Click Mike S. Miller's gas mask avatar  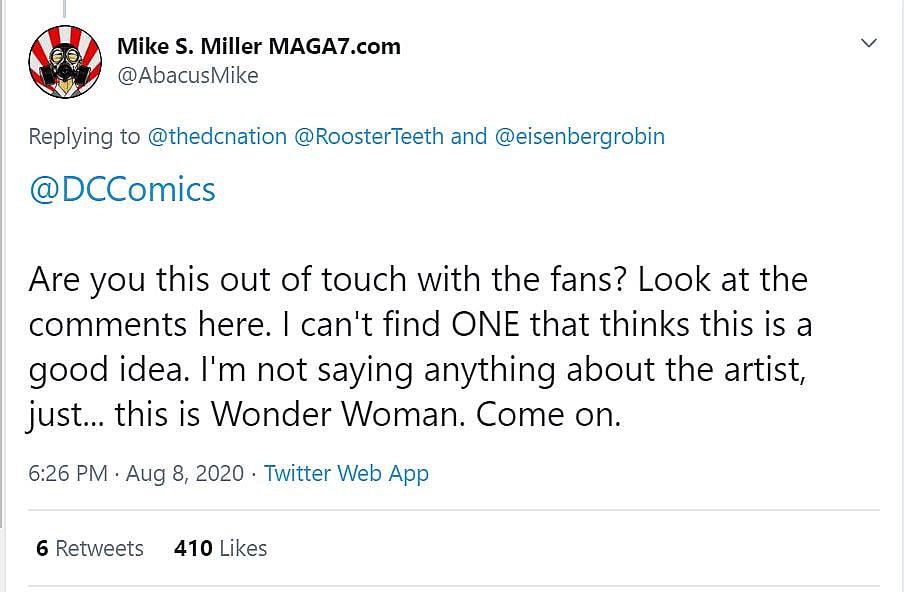pos(65,61)
